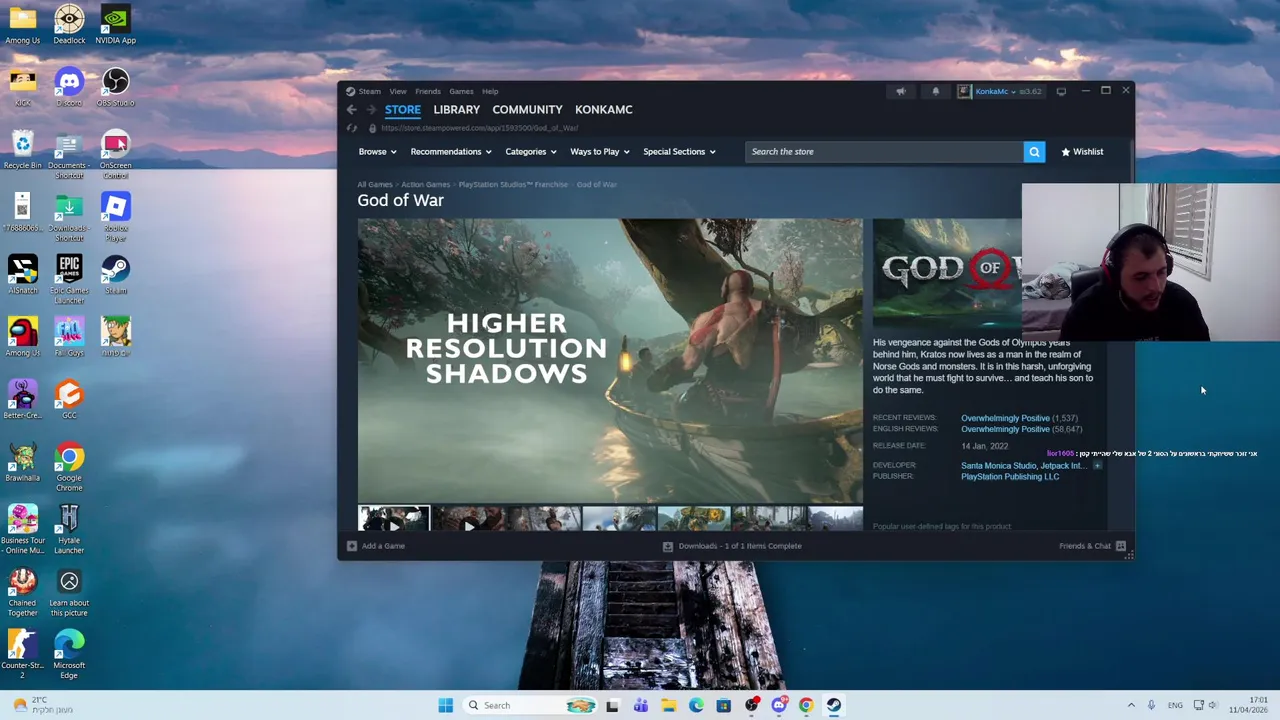
Task: Click the KonkaMc profile avatar
Action: coord(964,91)
